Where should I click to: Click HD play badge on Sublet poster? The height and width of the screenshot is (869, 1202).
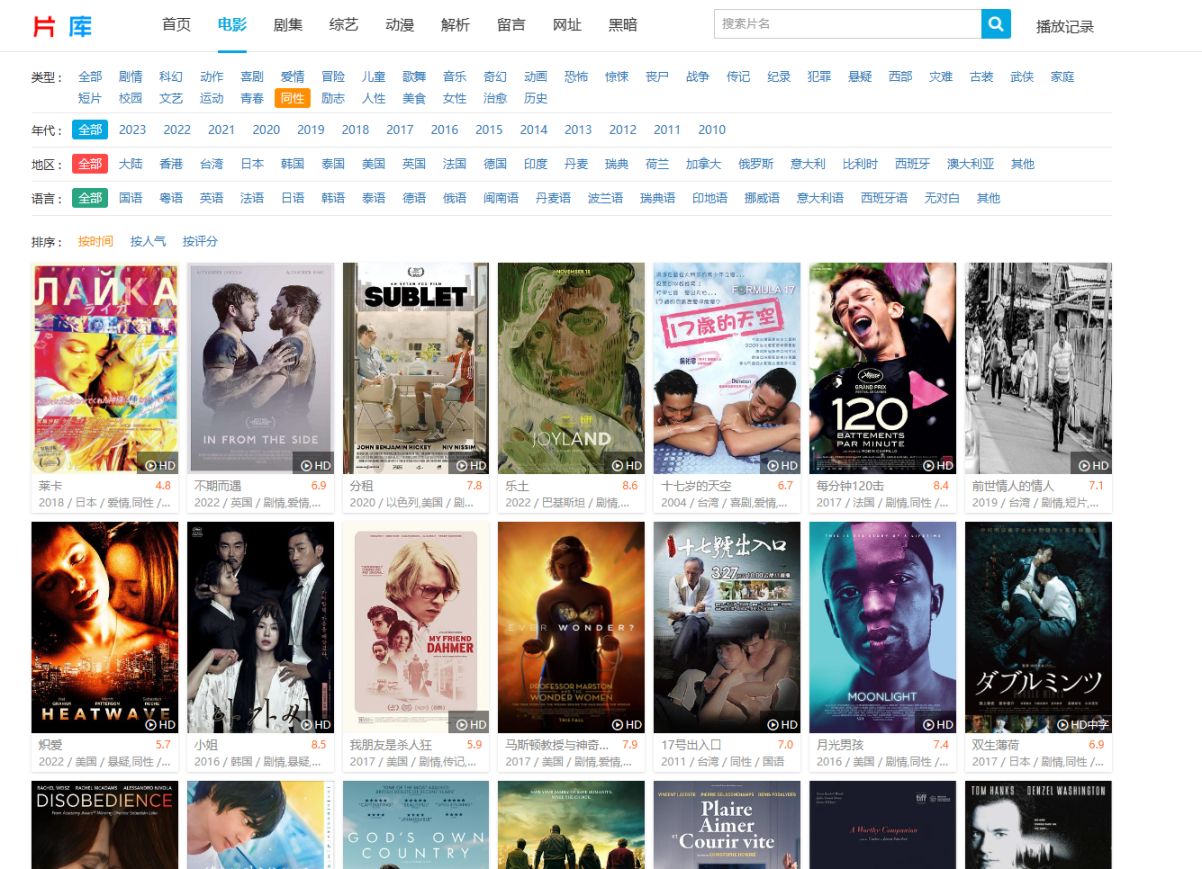pos(469,465)
